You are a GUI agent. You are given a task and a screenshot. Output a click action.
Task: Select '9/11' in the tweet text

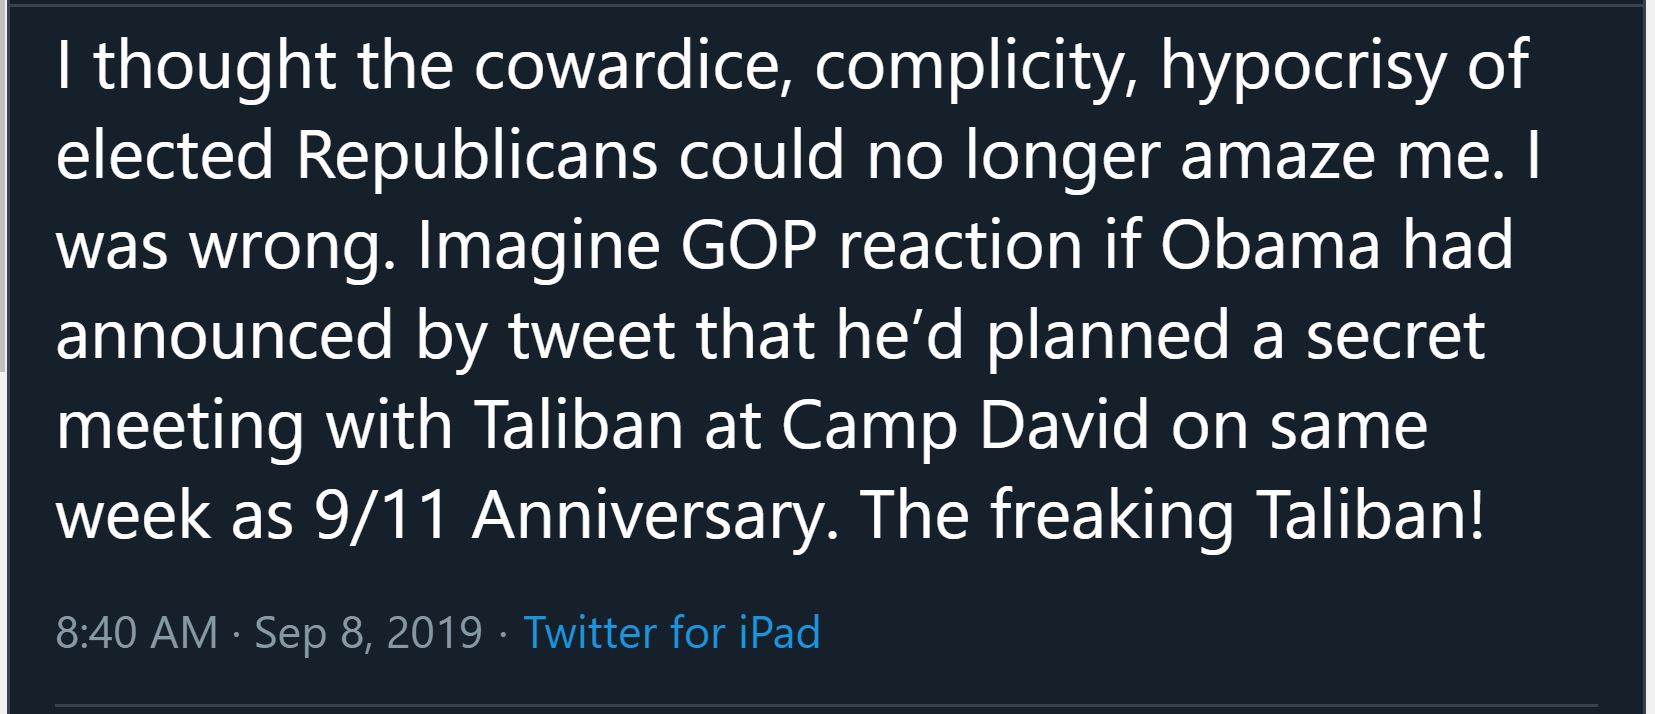click(x=381, y=517)
